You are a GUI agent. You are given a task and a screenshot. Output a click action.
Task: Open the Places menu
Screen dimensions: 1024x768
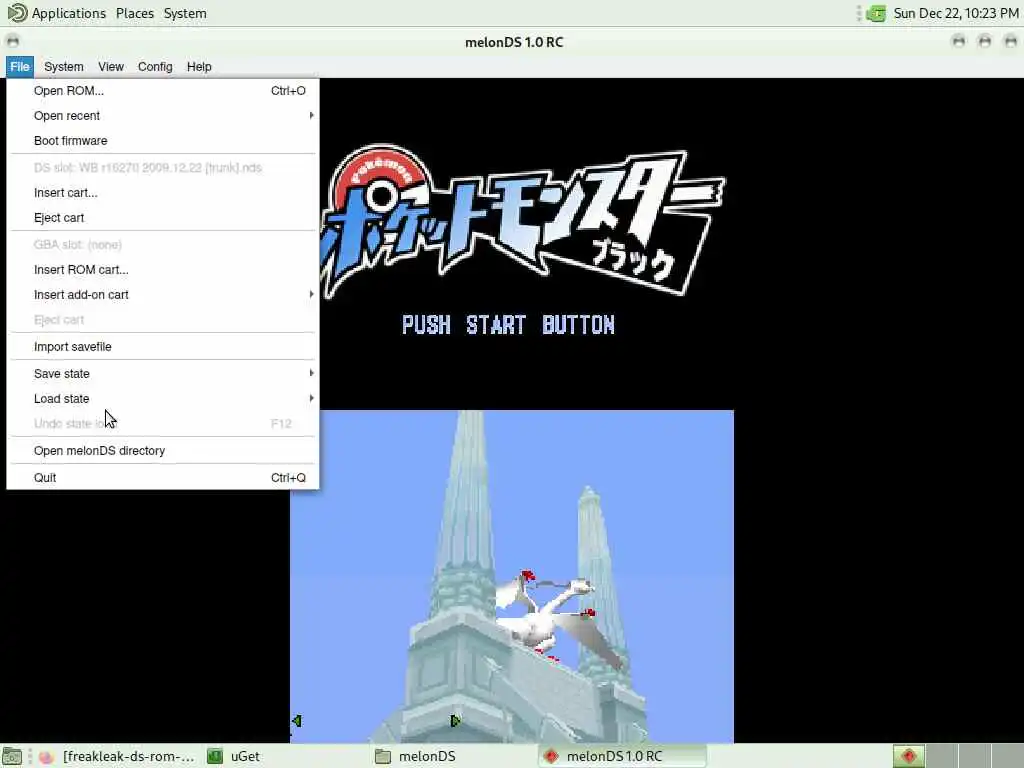(135, 13)
